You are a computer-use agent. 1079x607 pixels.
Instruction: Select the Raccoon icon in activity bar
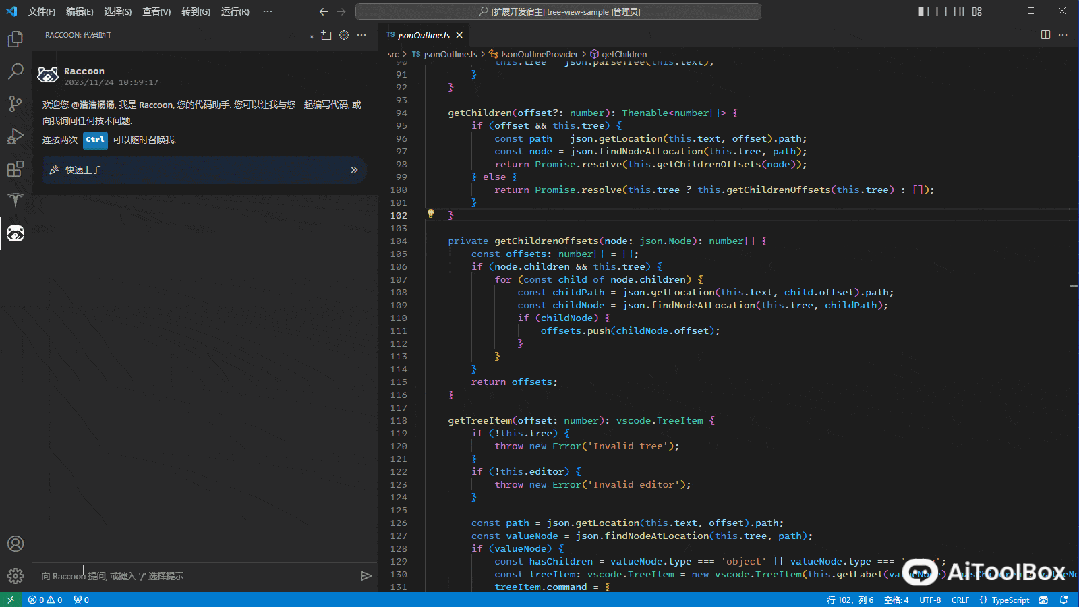(x=15, y=233)
